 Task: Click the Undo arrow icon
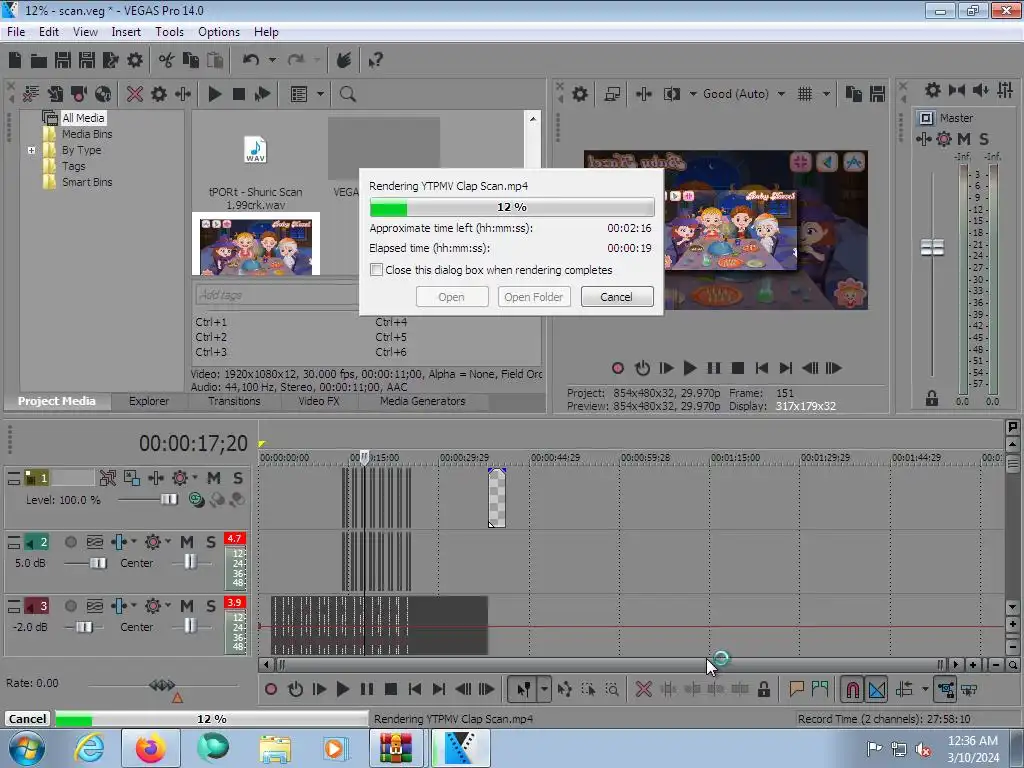[251, 61]
